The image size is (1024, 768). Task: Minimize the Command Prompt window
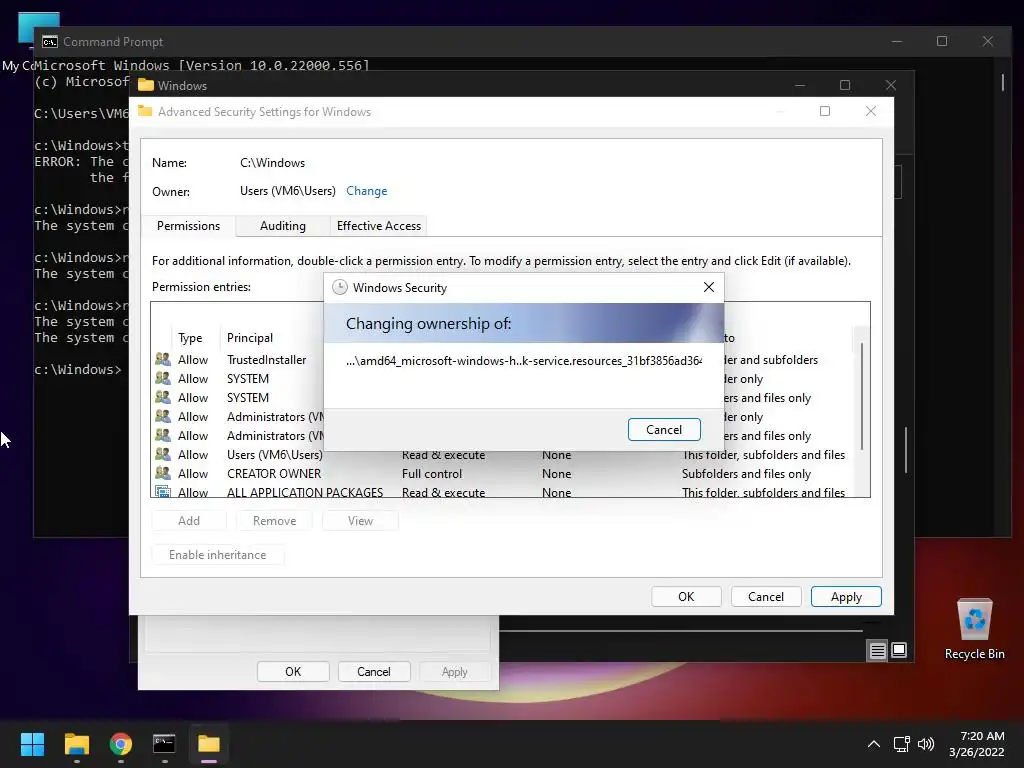coord(897,41)
